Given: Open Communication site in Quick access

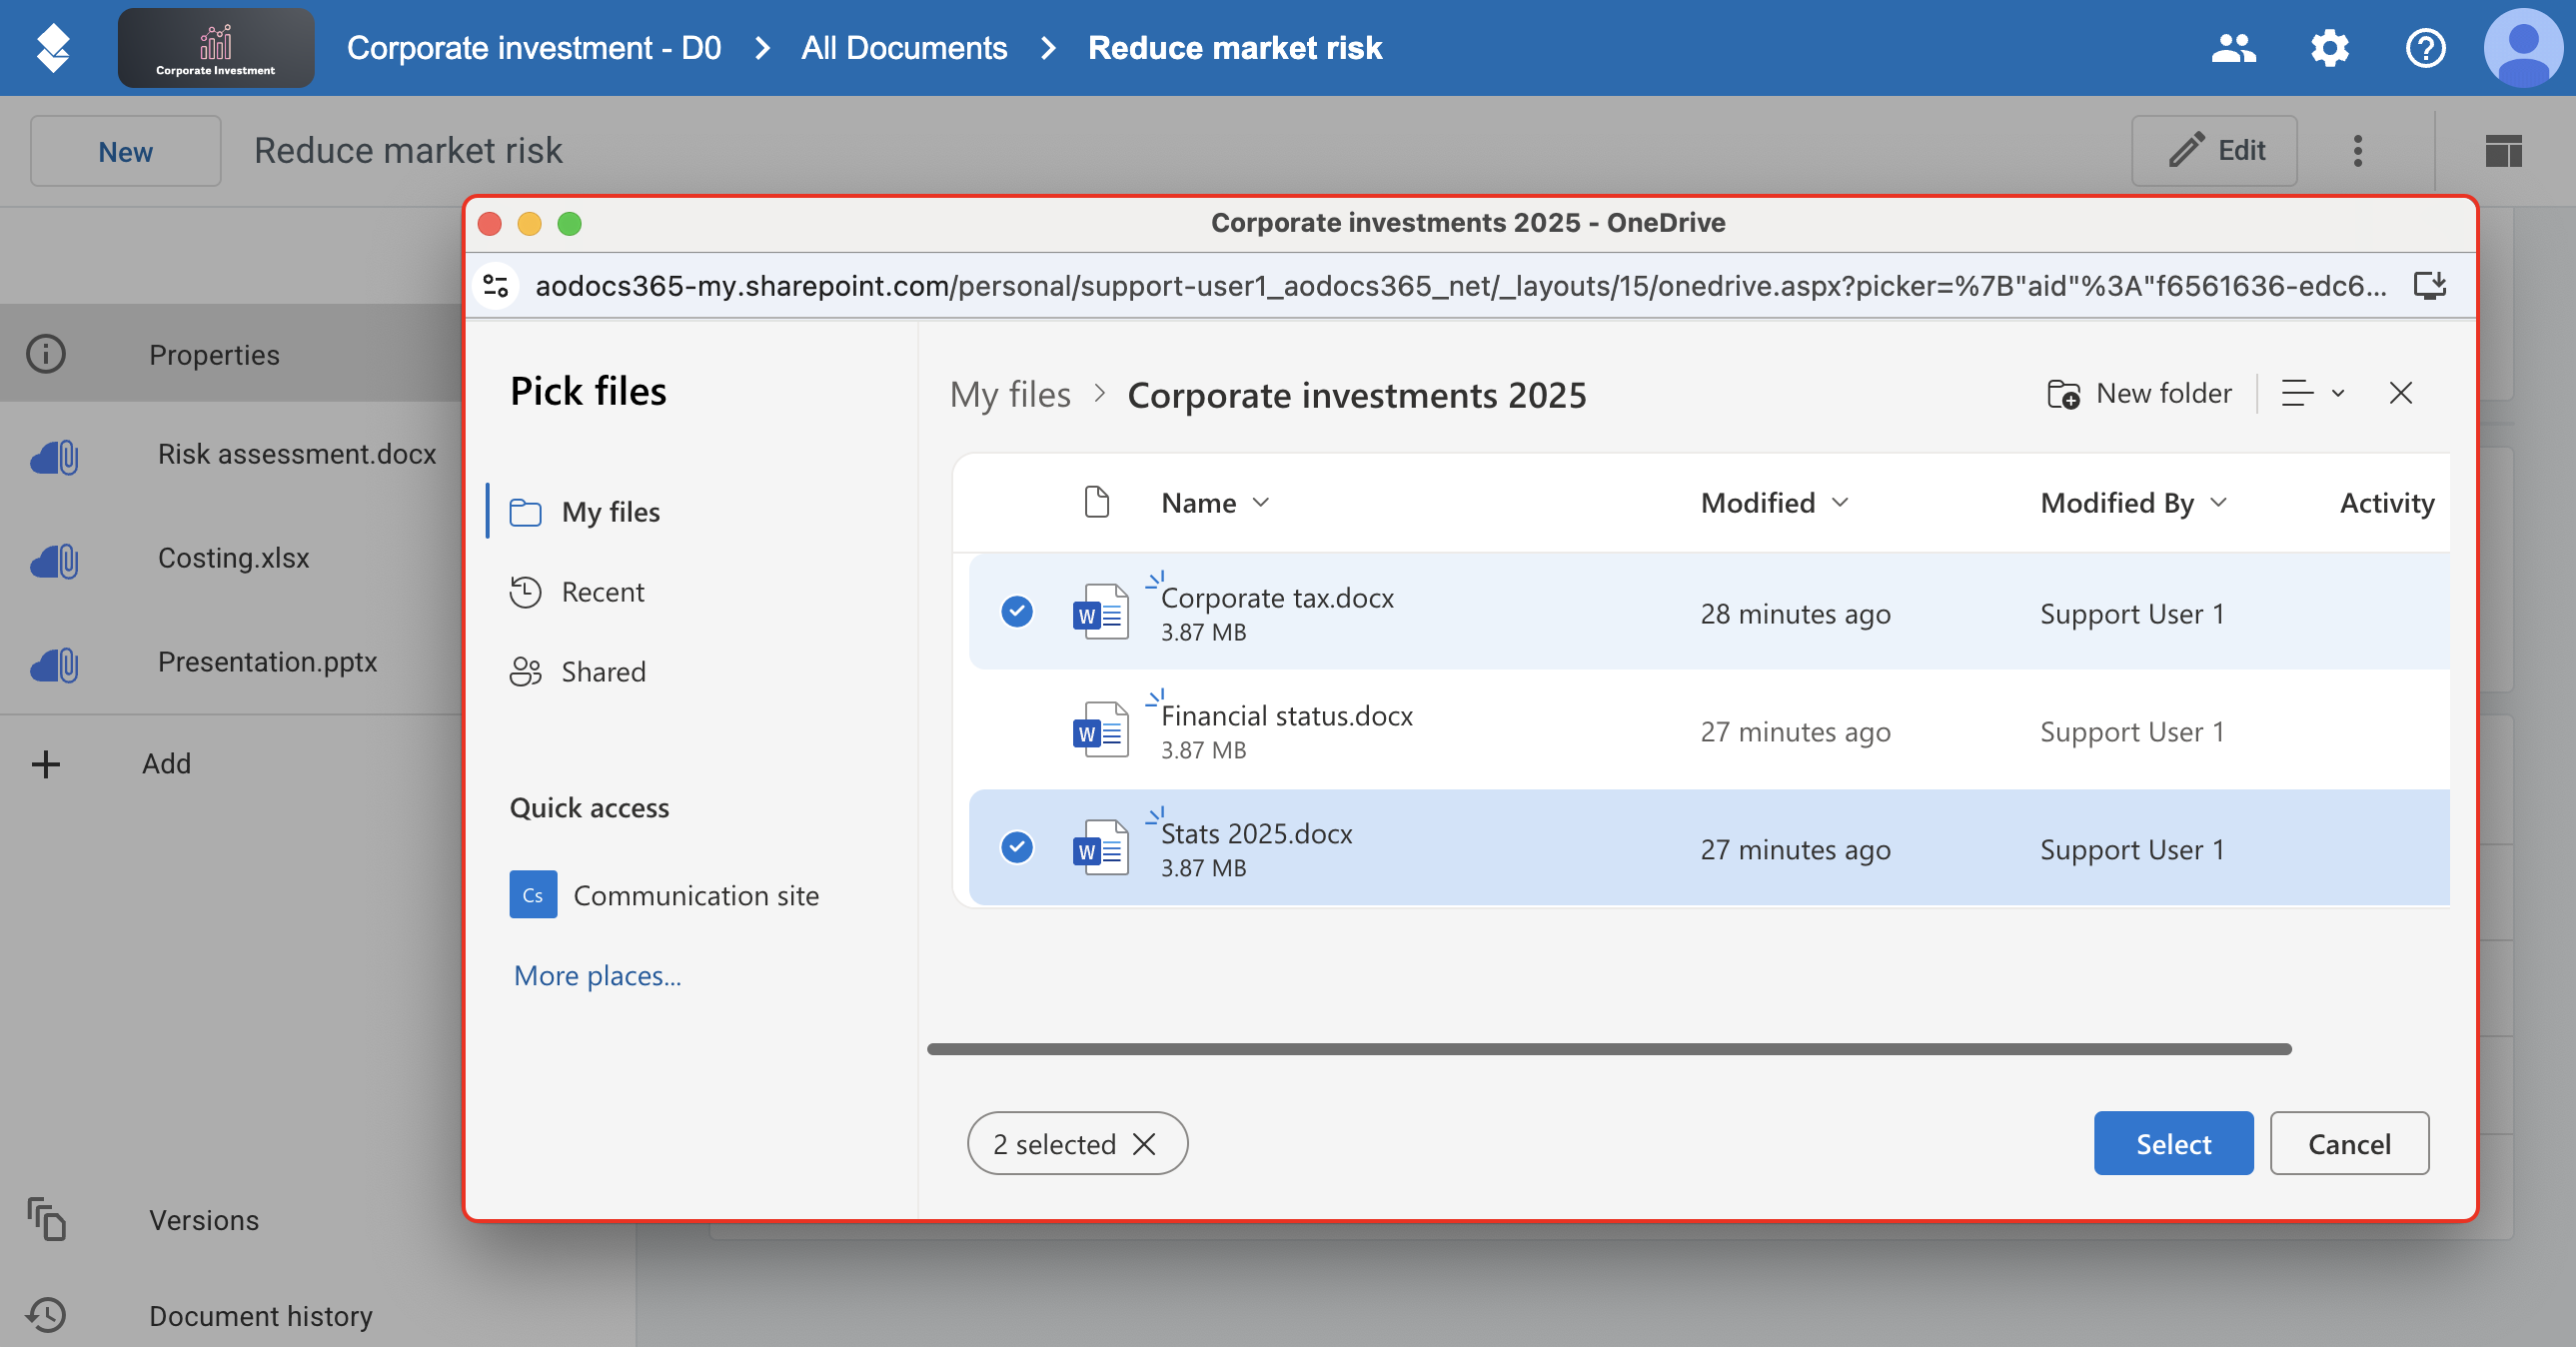Looking at the screenshot, I should pyautogui.click(x=664, y=895).
